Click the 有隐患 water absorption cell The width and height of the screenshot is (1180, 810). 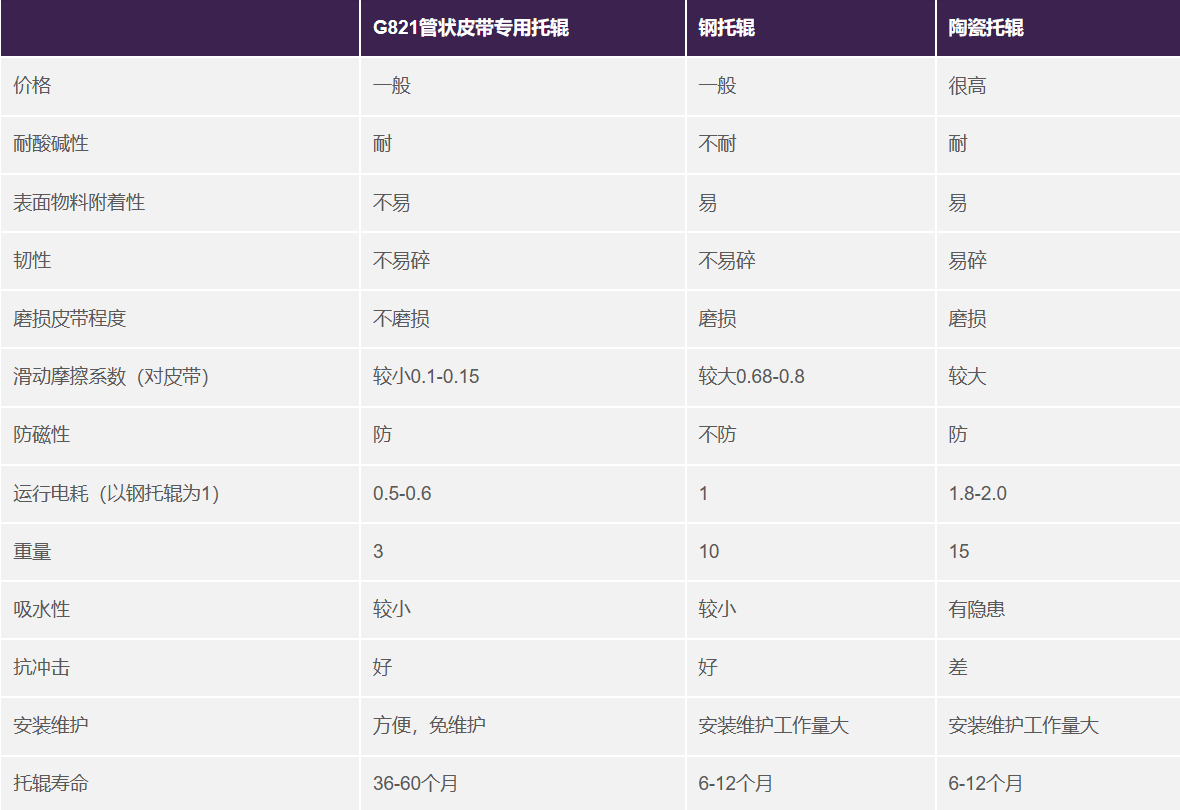[976, 609]
